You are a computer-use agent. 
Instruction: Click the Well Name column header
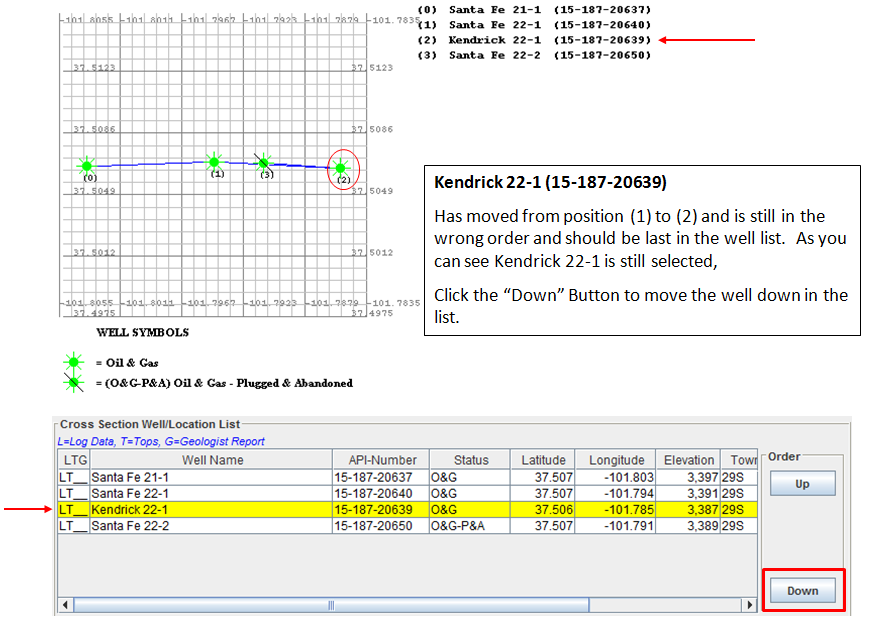[212, 460]
